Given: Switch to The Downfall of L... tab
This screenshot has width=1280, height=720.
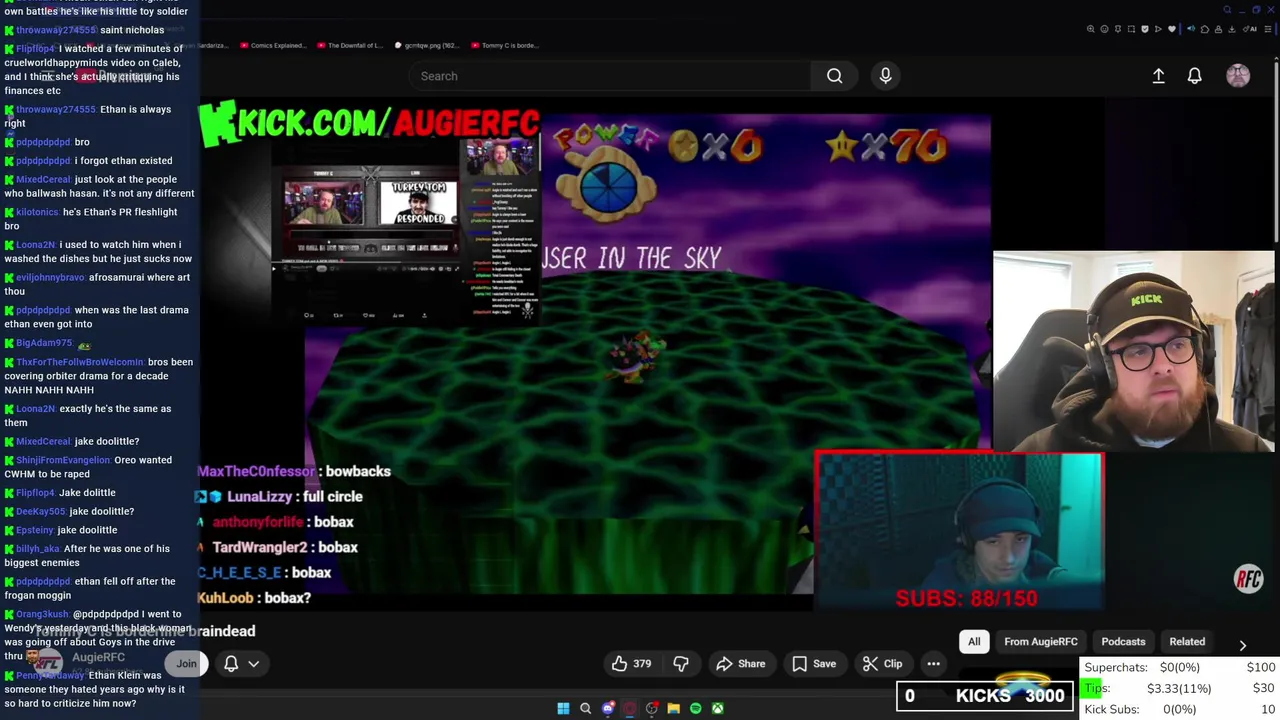Looking at the screenshot, I should point(350,45).
